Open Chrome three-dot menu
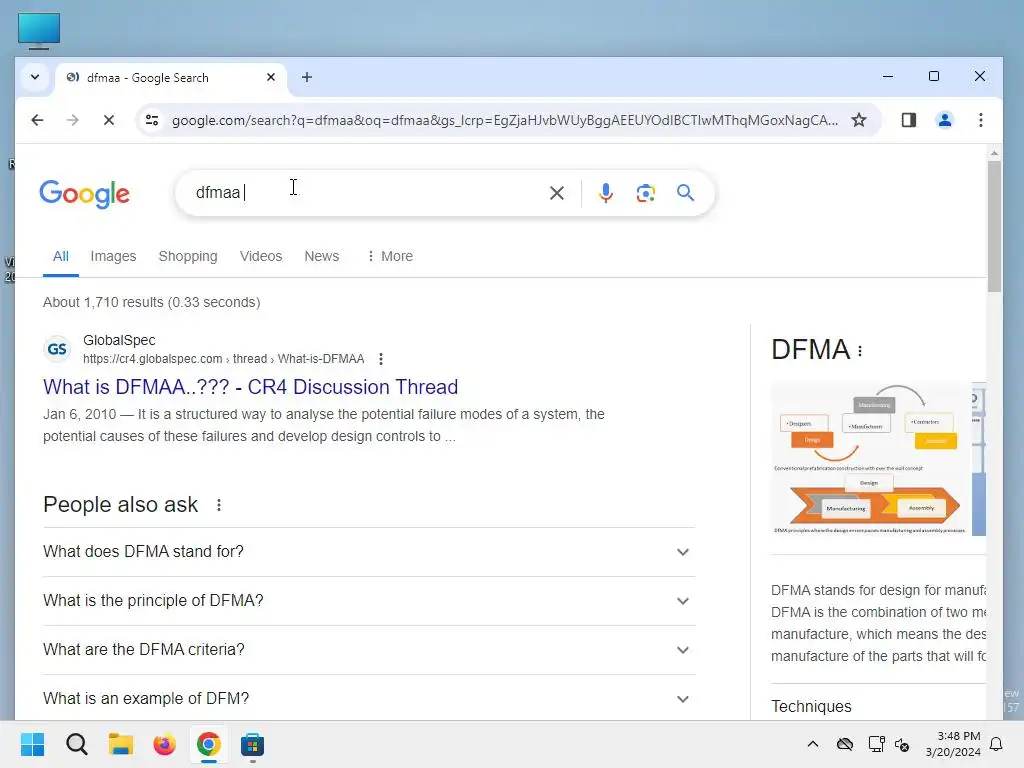Image resolution: width=1024 pixels, height=768 pixels. point(980,120)
